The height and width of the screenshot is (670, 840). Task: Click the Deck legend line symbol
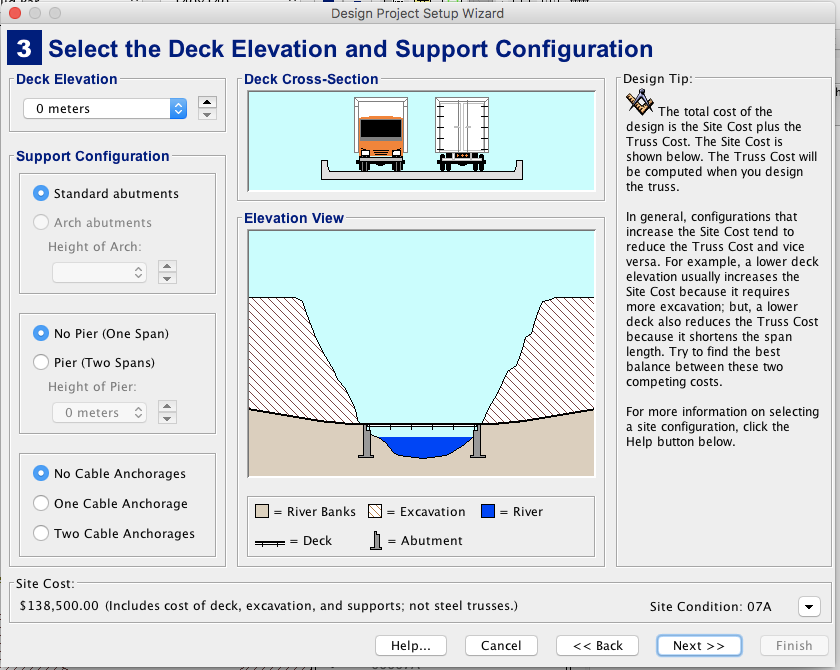(x=270, y=543)
